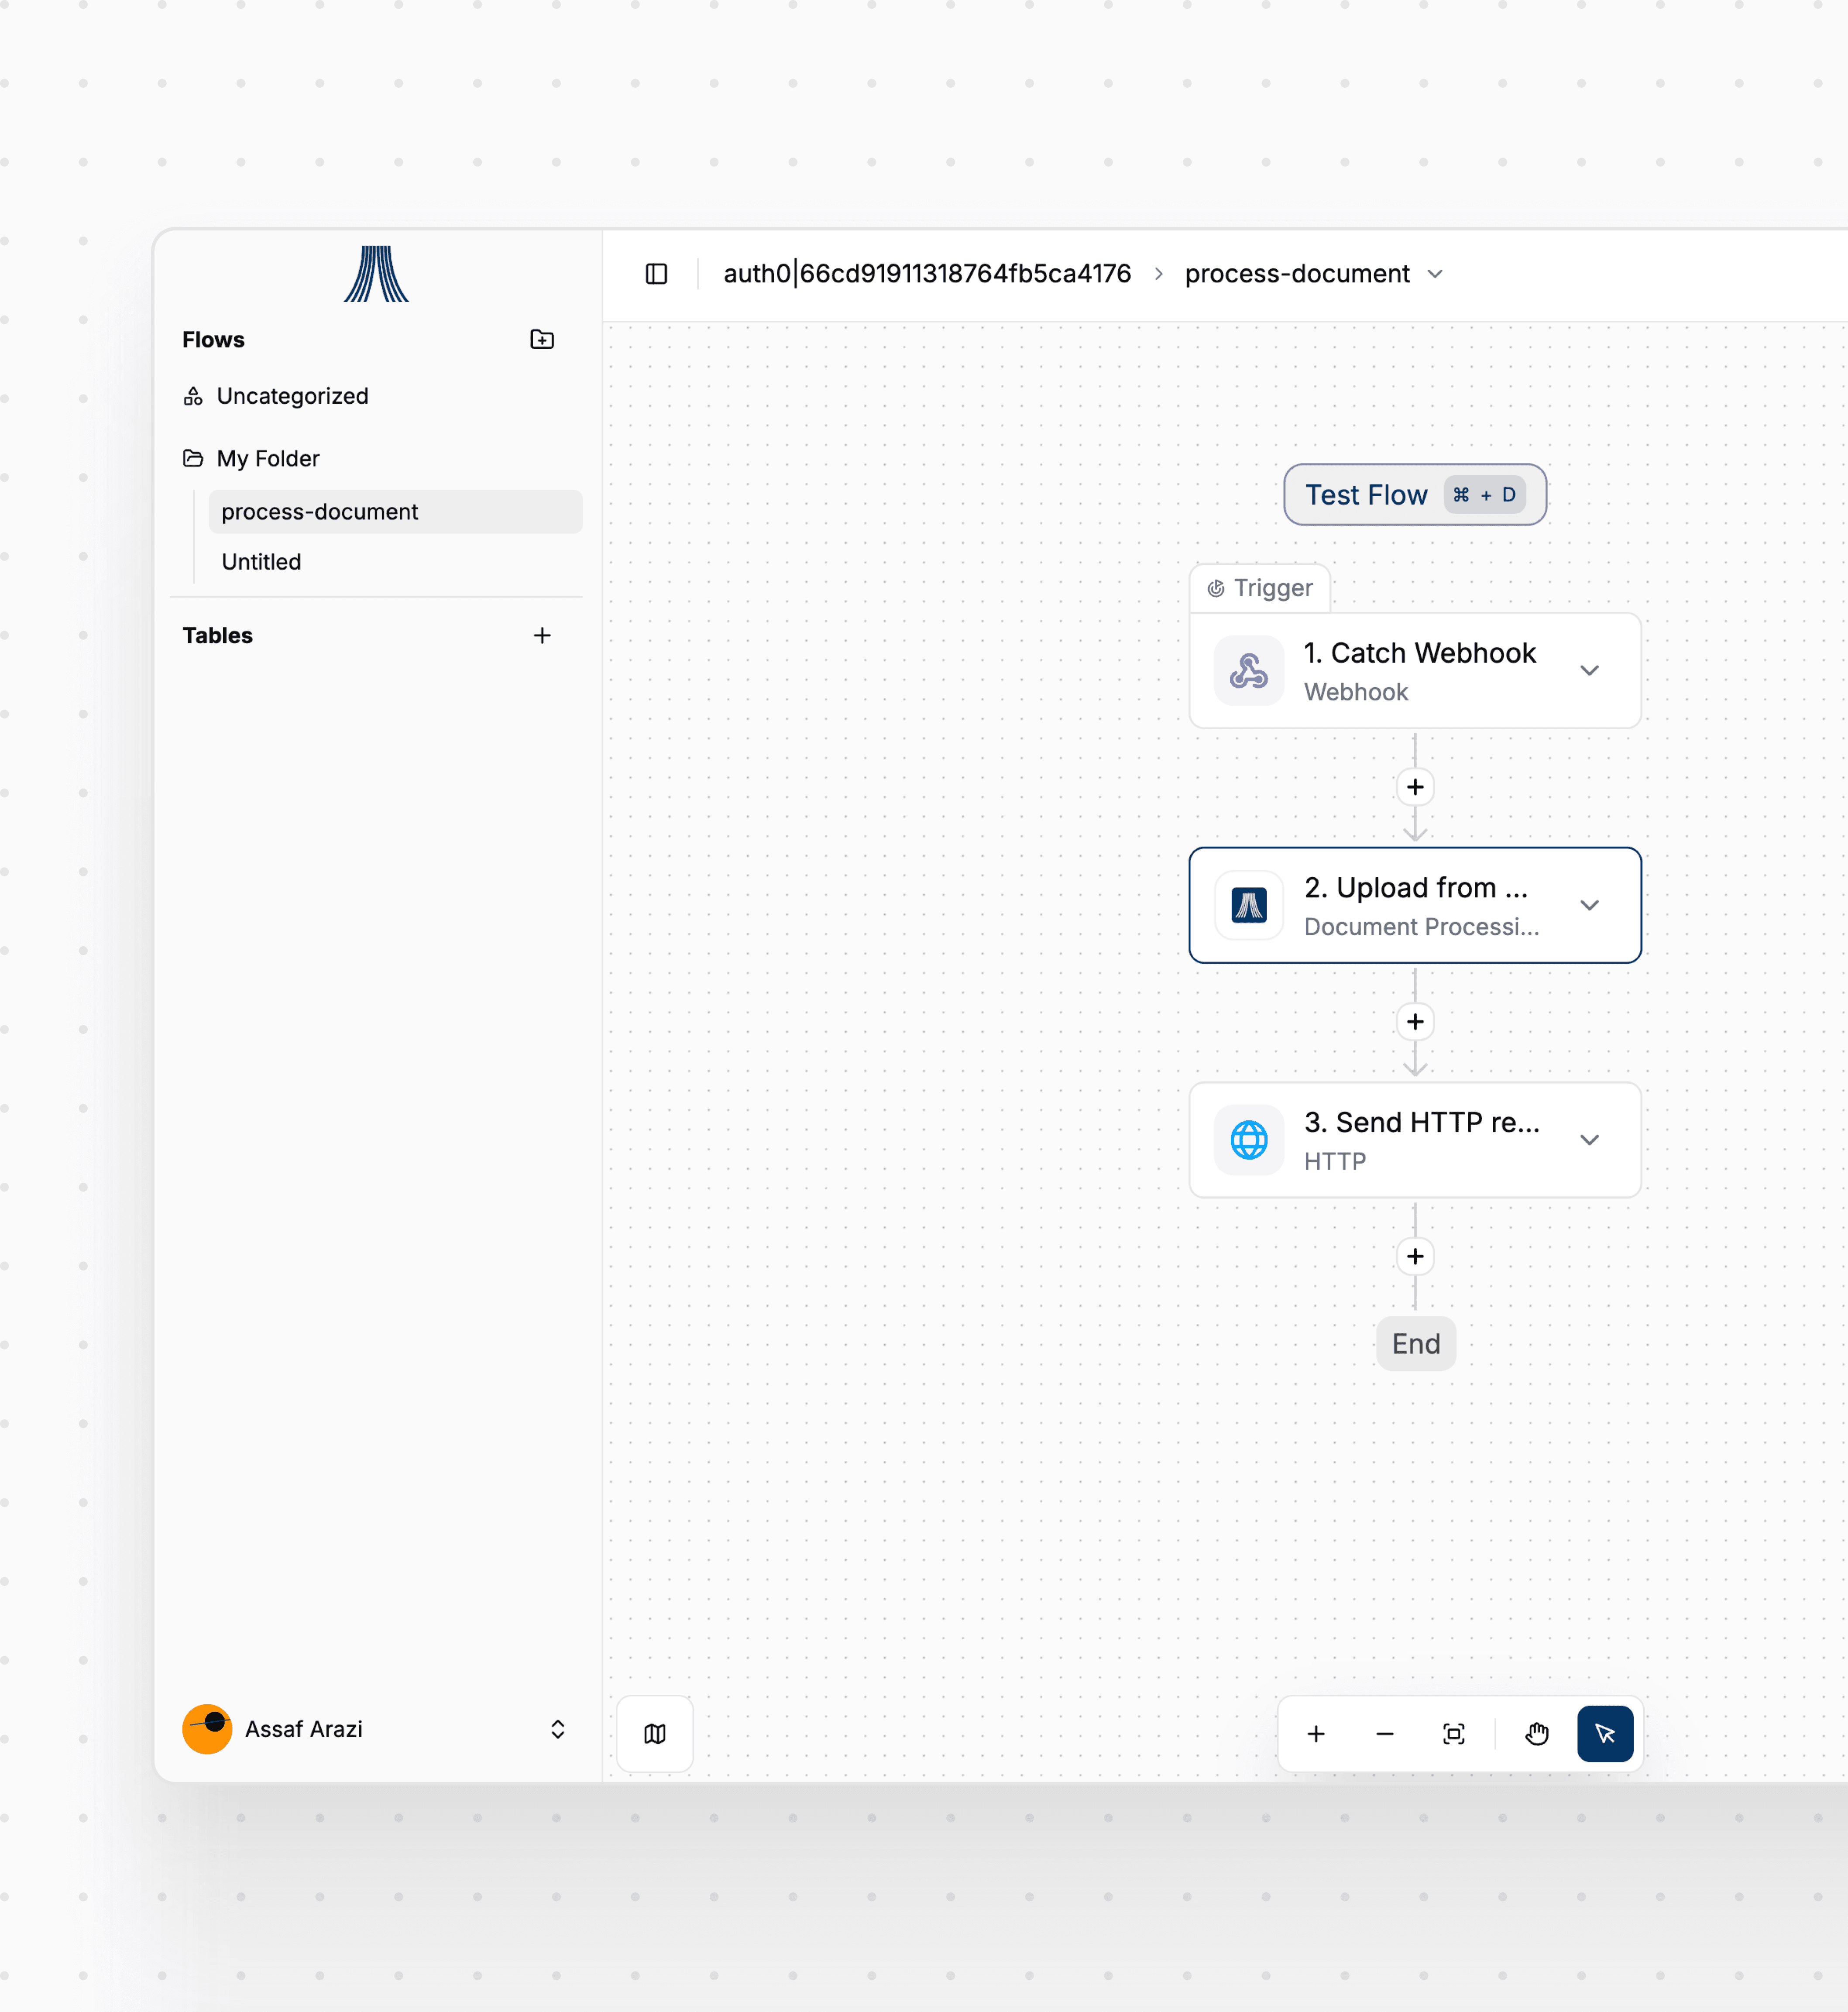Image resolution: width=1848 pixels, height=2012 pixels.
Task: Open the Uncategorized flows section
Action: point(292,396)
